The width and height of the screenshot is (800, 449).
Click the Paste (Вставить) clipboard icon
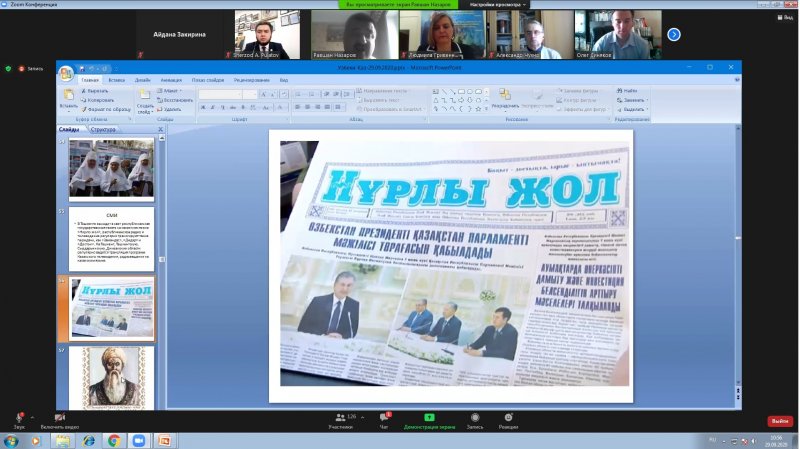tap(68, 95)
